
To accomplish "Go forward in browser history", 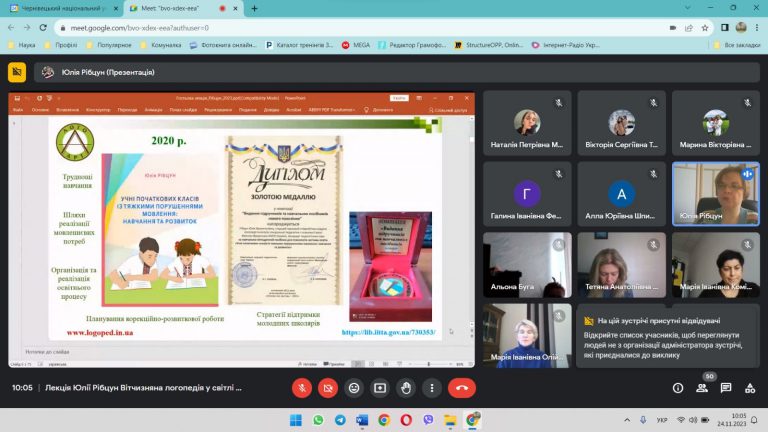I will (x=27, y=28).
